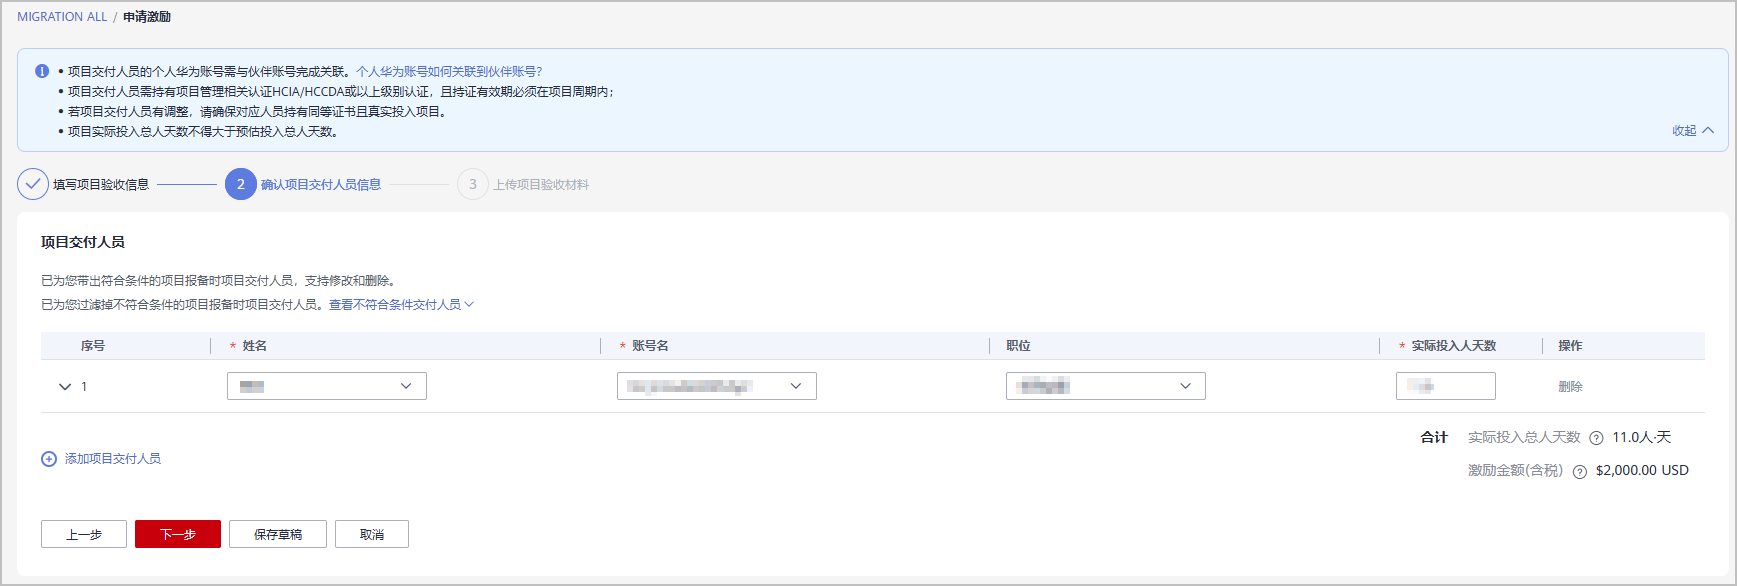Open the 姓名 dropdown in row 1
This screenshot has width=1737, height=586.
tap(327, 386)
